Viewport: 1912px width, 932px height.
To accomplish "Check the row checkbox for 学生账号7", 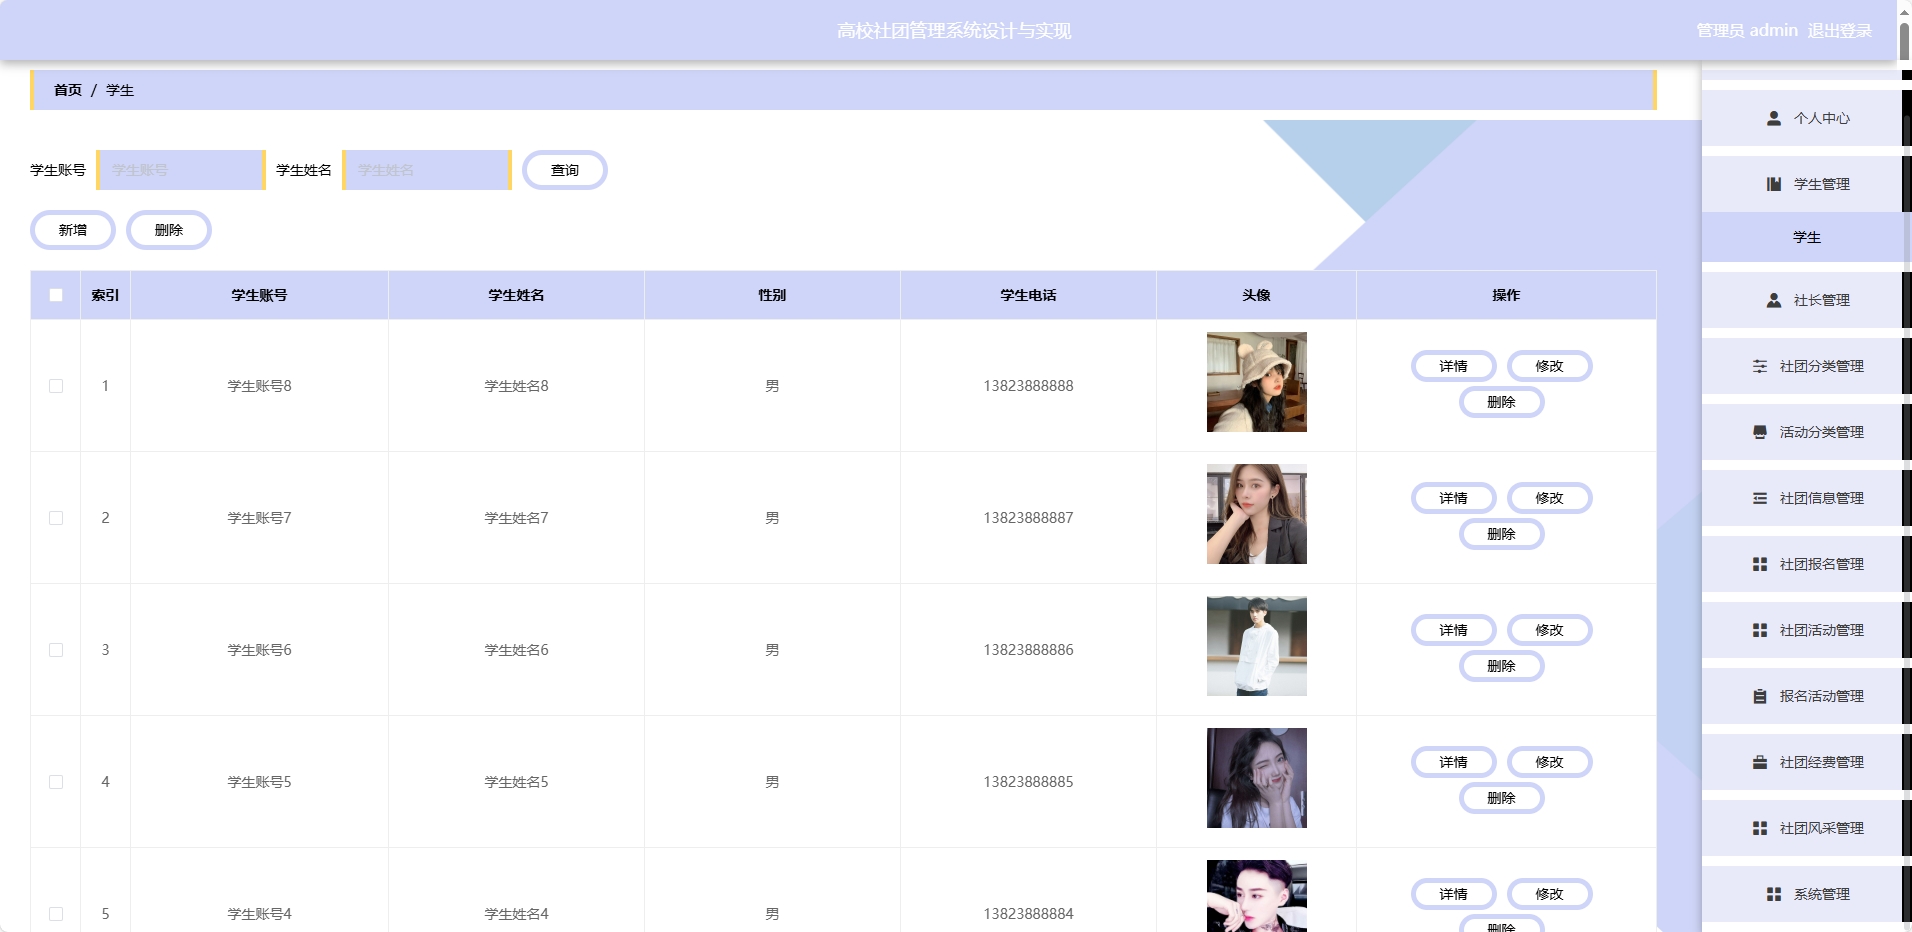I will point(56,518).
